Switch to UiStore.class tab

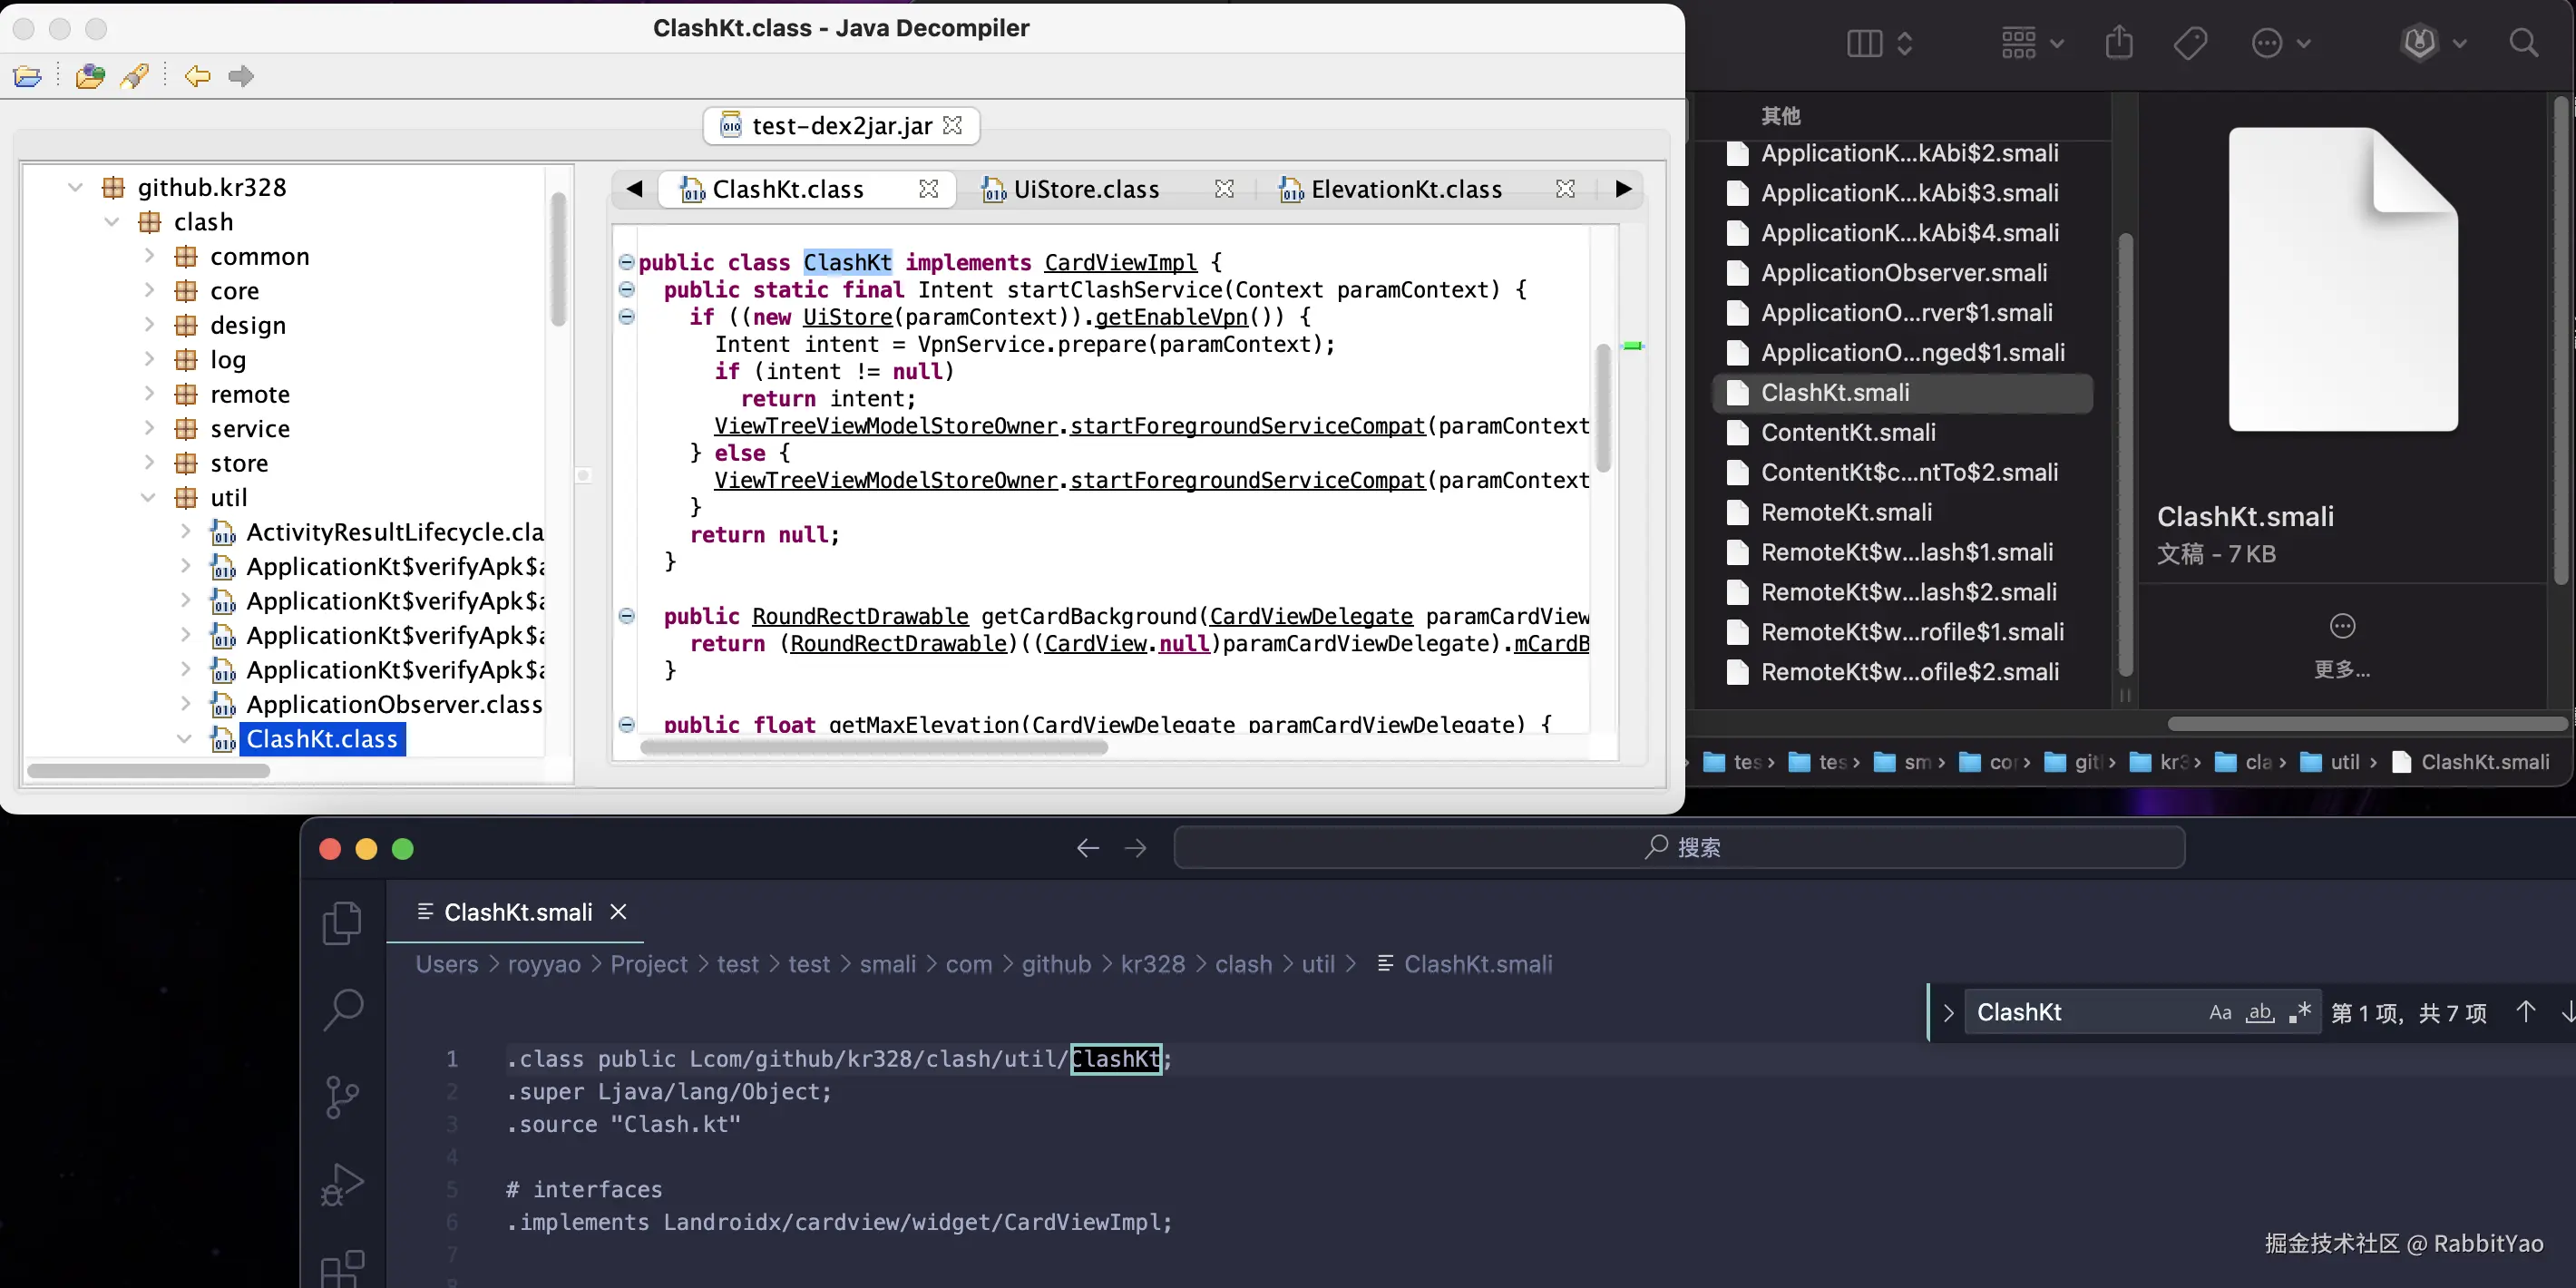coord(1086,189)
